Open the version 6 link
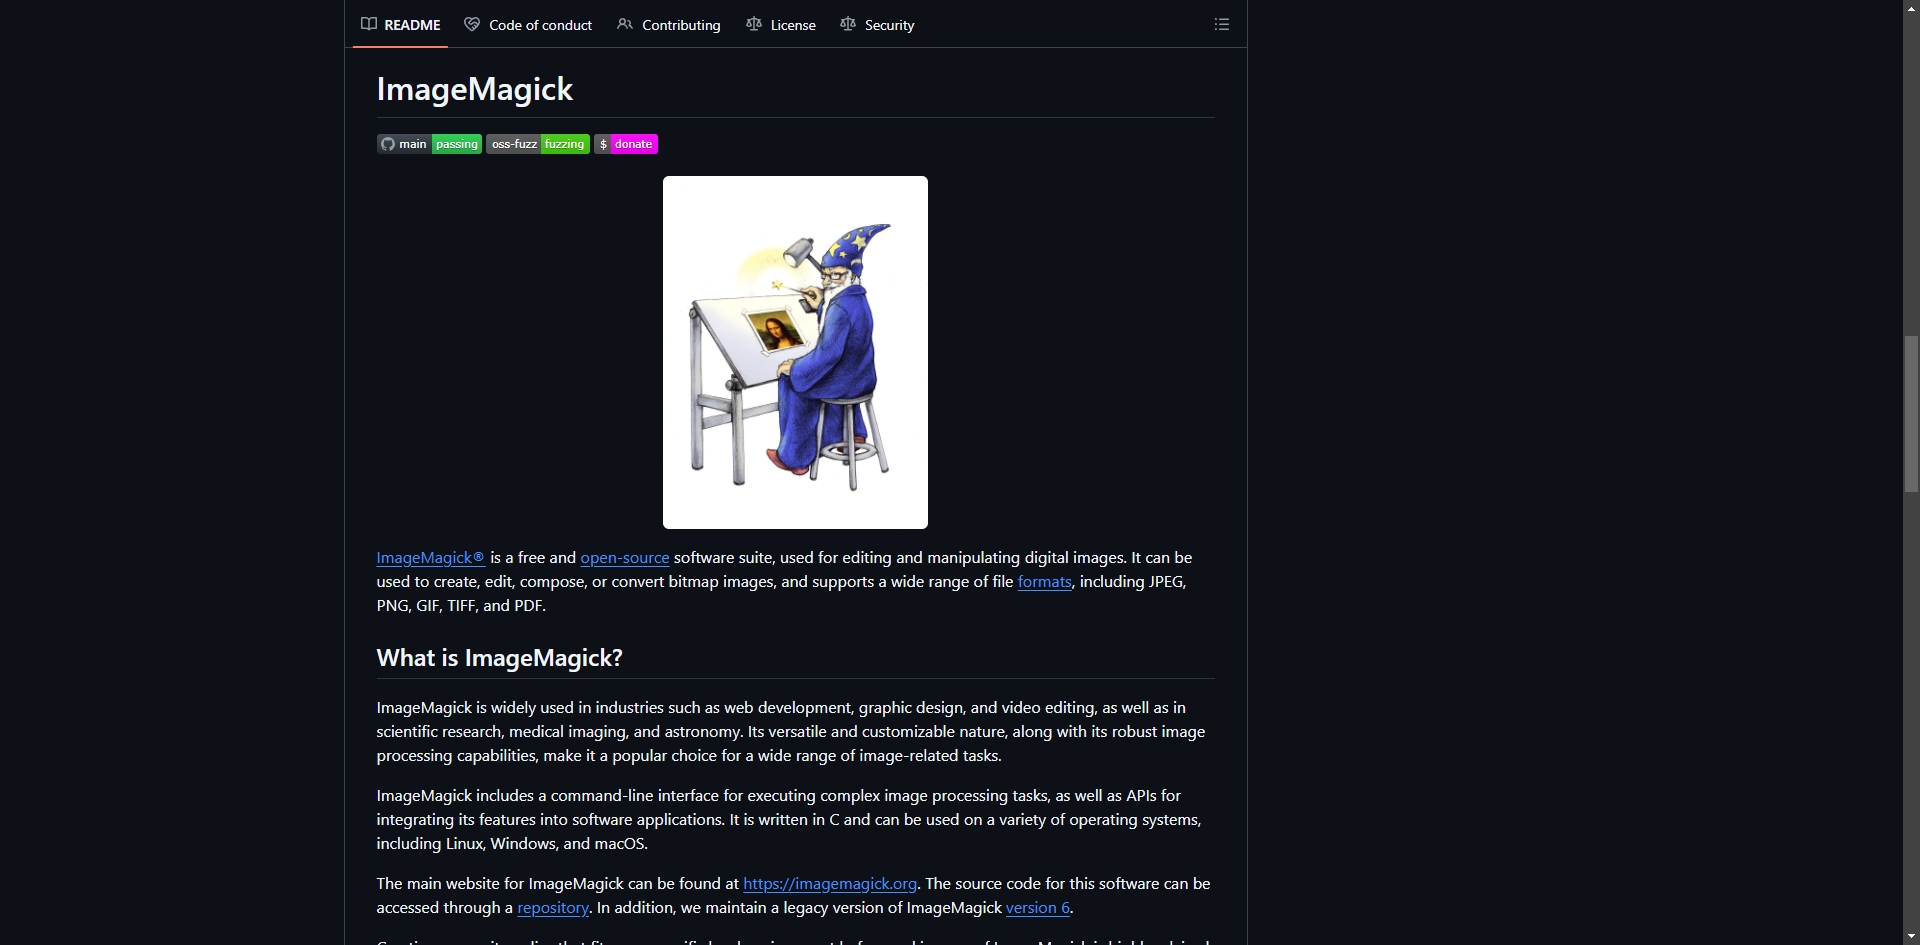 point(1038,908)
